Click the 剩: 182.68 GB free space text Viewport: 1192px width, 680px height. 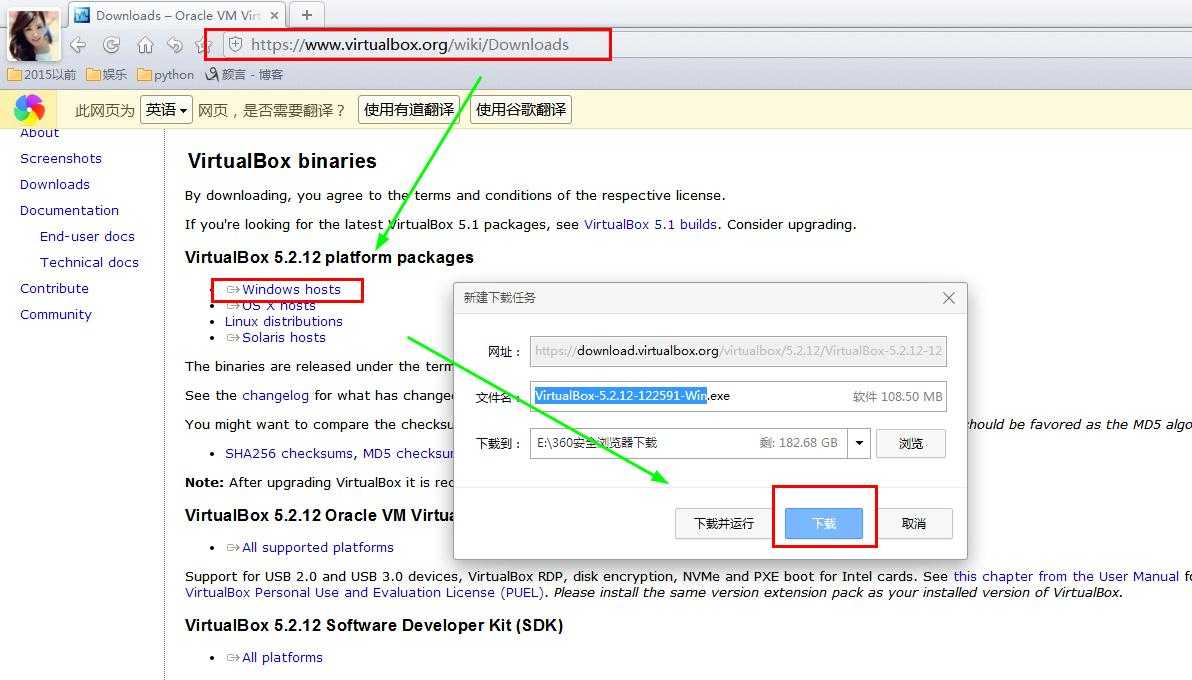[x=798, y=443]
